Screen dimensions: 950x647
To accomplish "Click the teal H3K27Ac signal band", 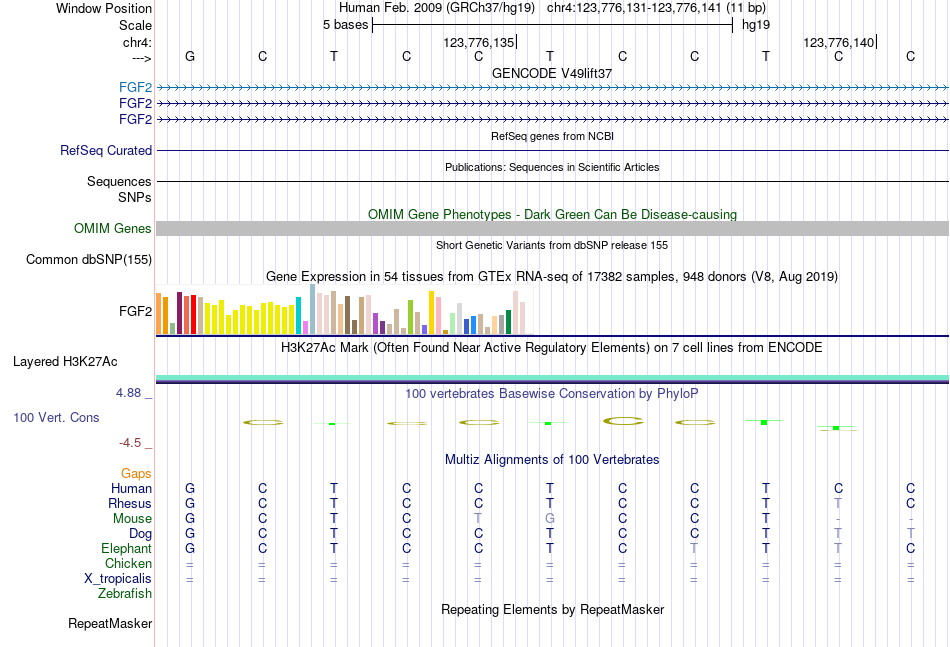I will (552, 378).
